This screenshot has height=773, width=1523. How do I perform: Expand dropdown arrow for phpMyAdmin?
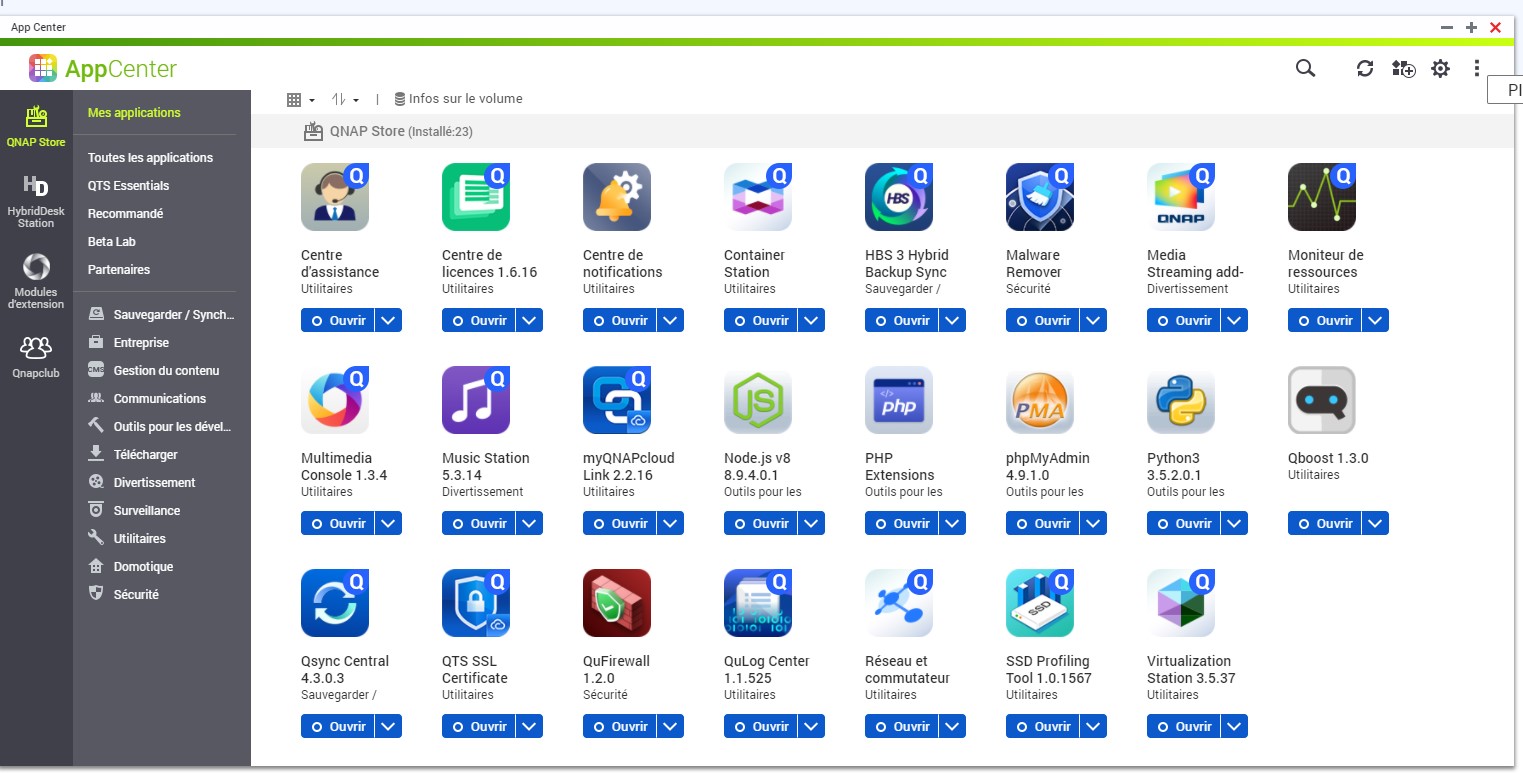tap(1094, 523)
